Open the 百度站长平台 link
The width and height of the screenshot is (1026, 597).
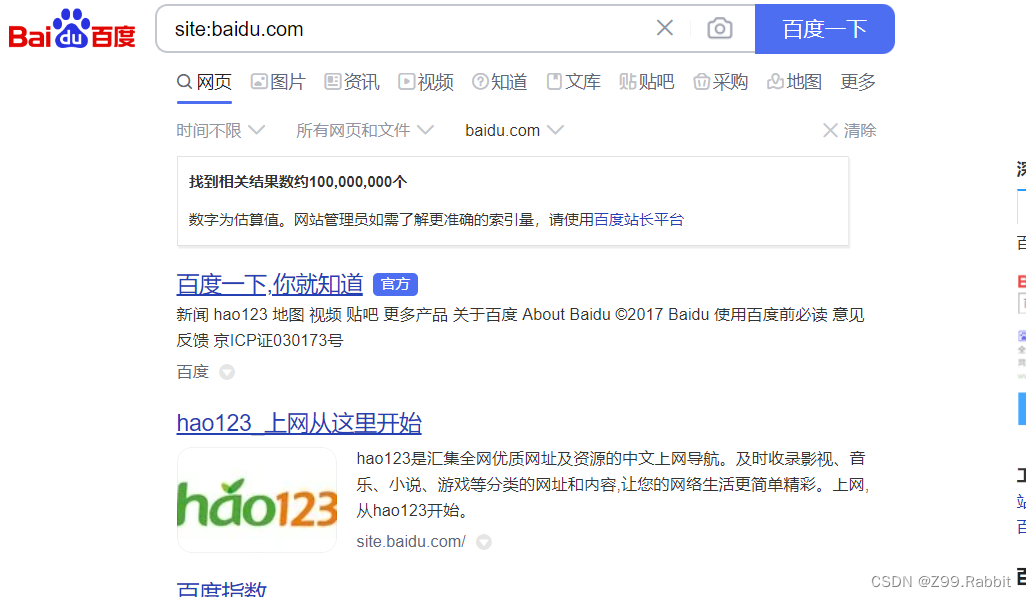[639, 219]
